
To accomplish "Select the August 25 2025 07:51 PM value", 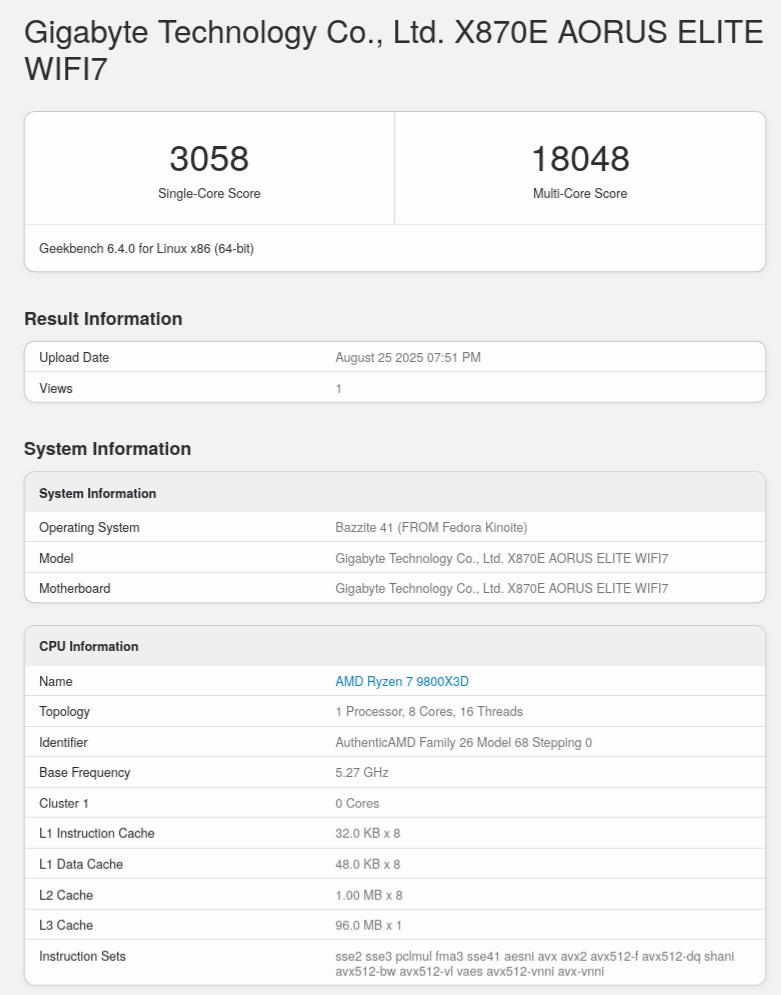I will coord(407,358).
